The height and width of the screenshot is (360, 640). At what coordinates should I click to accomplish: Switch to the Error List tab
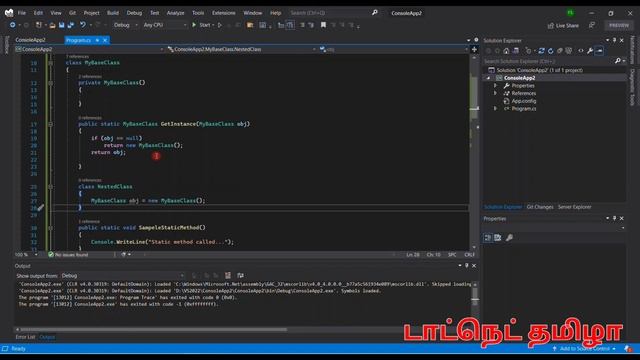pos(25,337)
